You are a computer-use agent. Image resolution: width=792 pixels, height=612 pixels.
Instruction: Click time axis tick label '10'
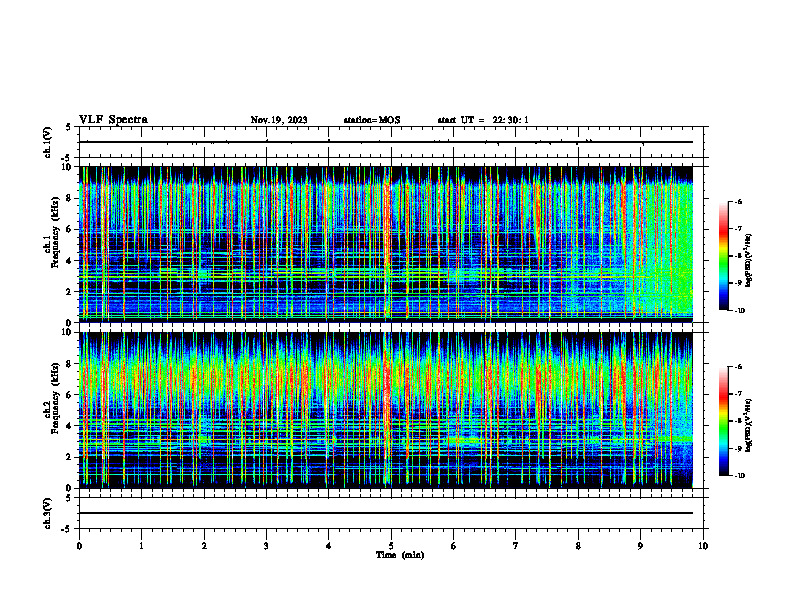(x=703, y=546)
